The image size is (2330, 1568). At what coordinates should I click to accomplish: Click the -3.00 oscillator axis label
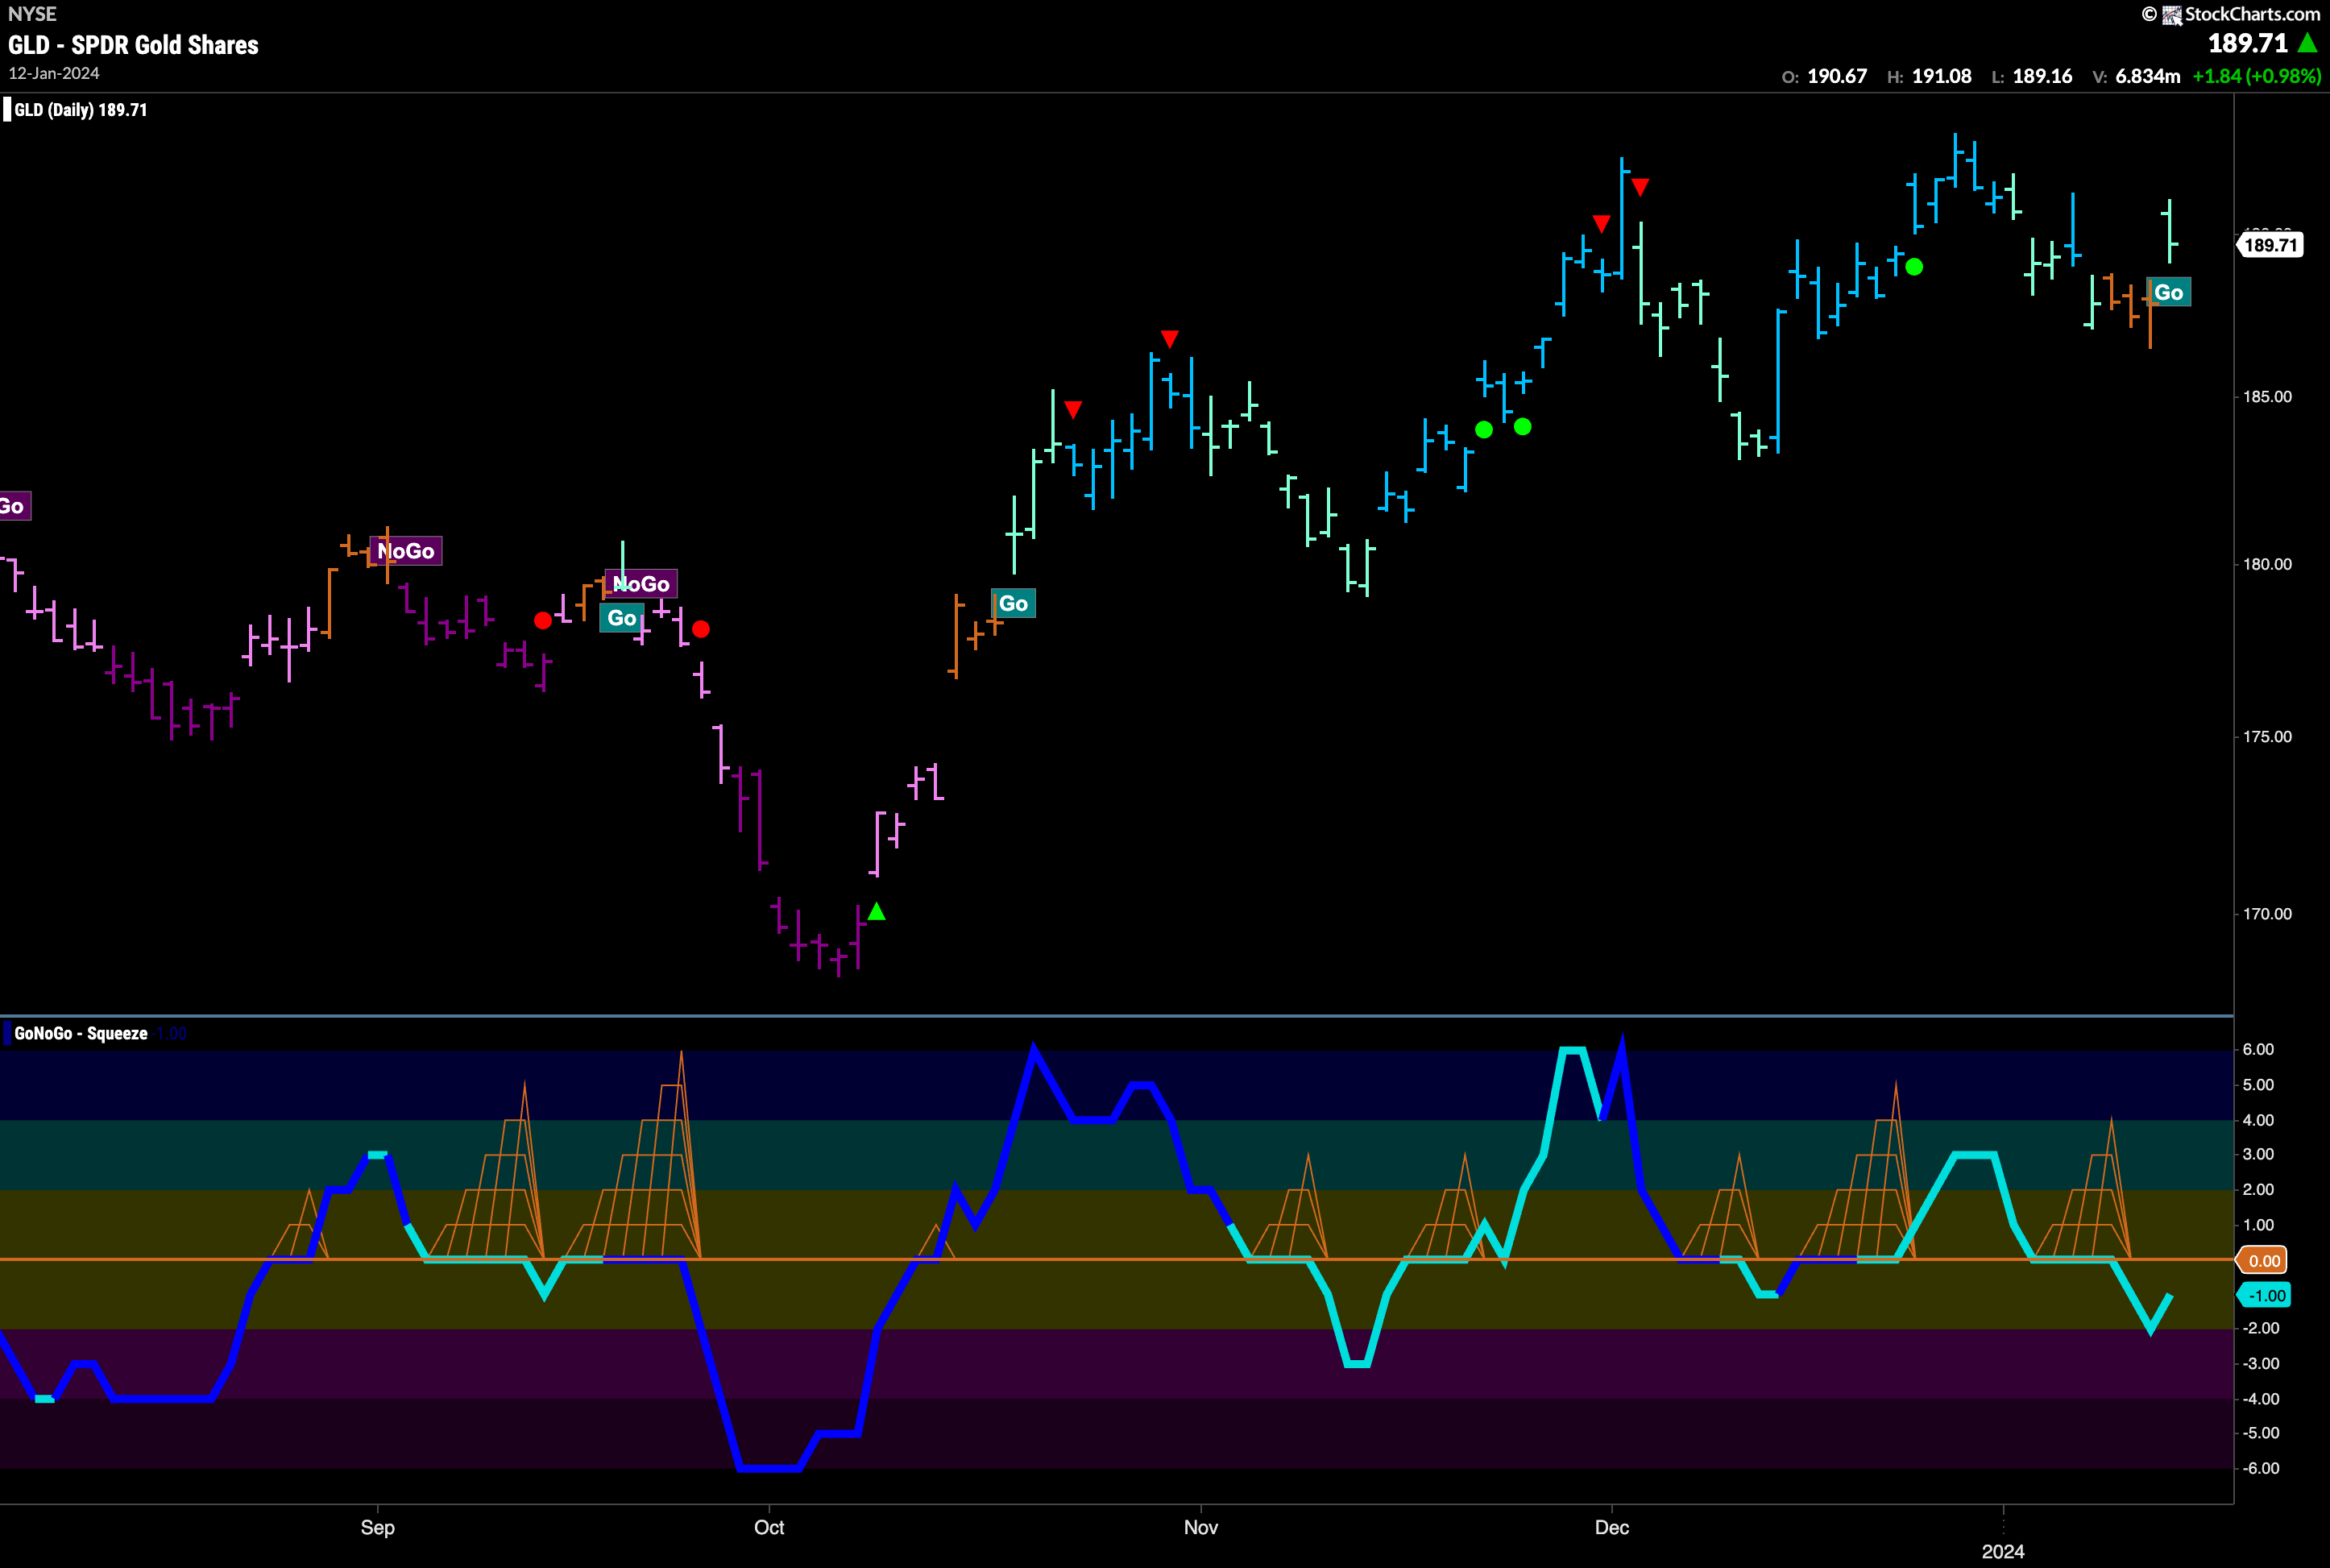click(x=2260, y=1364)
